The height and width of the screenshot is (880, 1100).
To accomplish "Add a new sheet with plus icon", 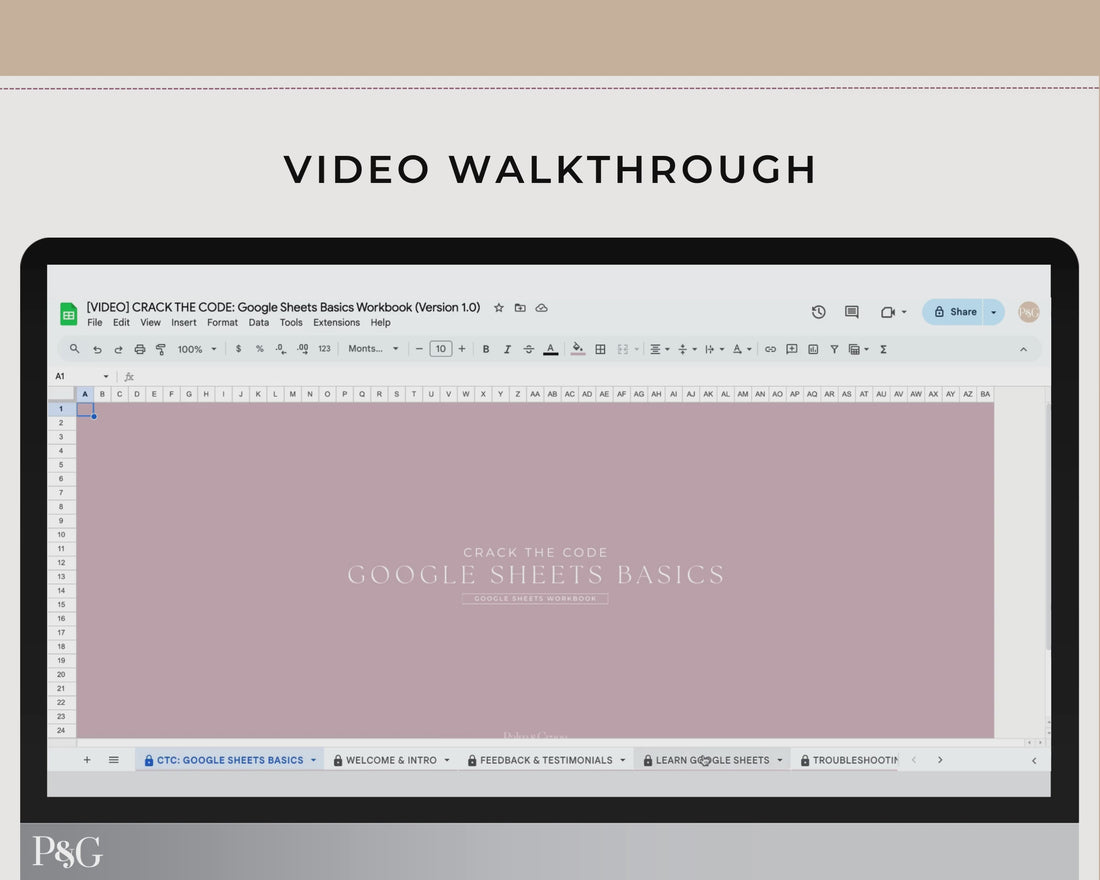I will (x=87, y=759).
